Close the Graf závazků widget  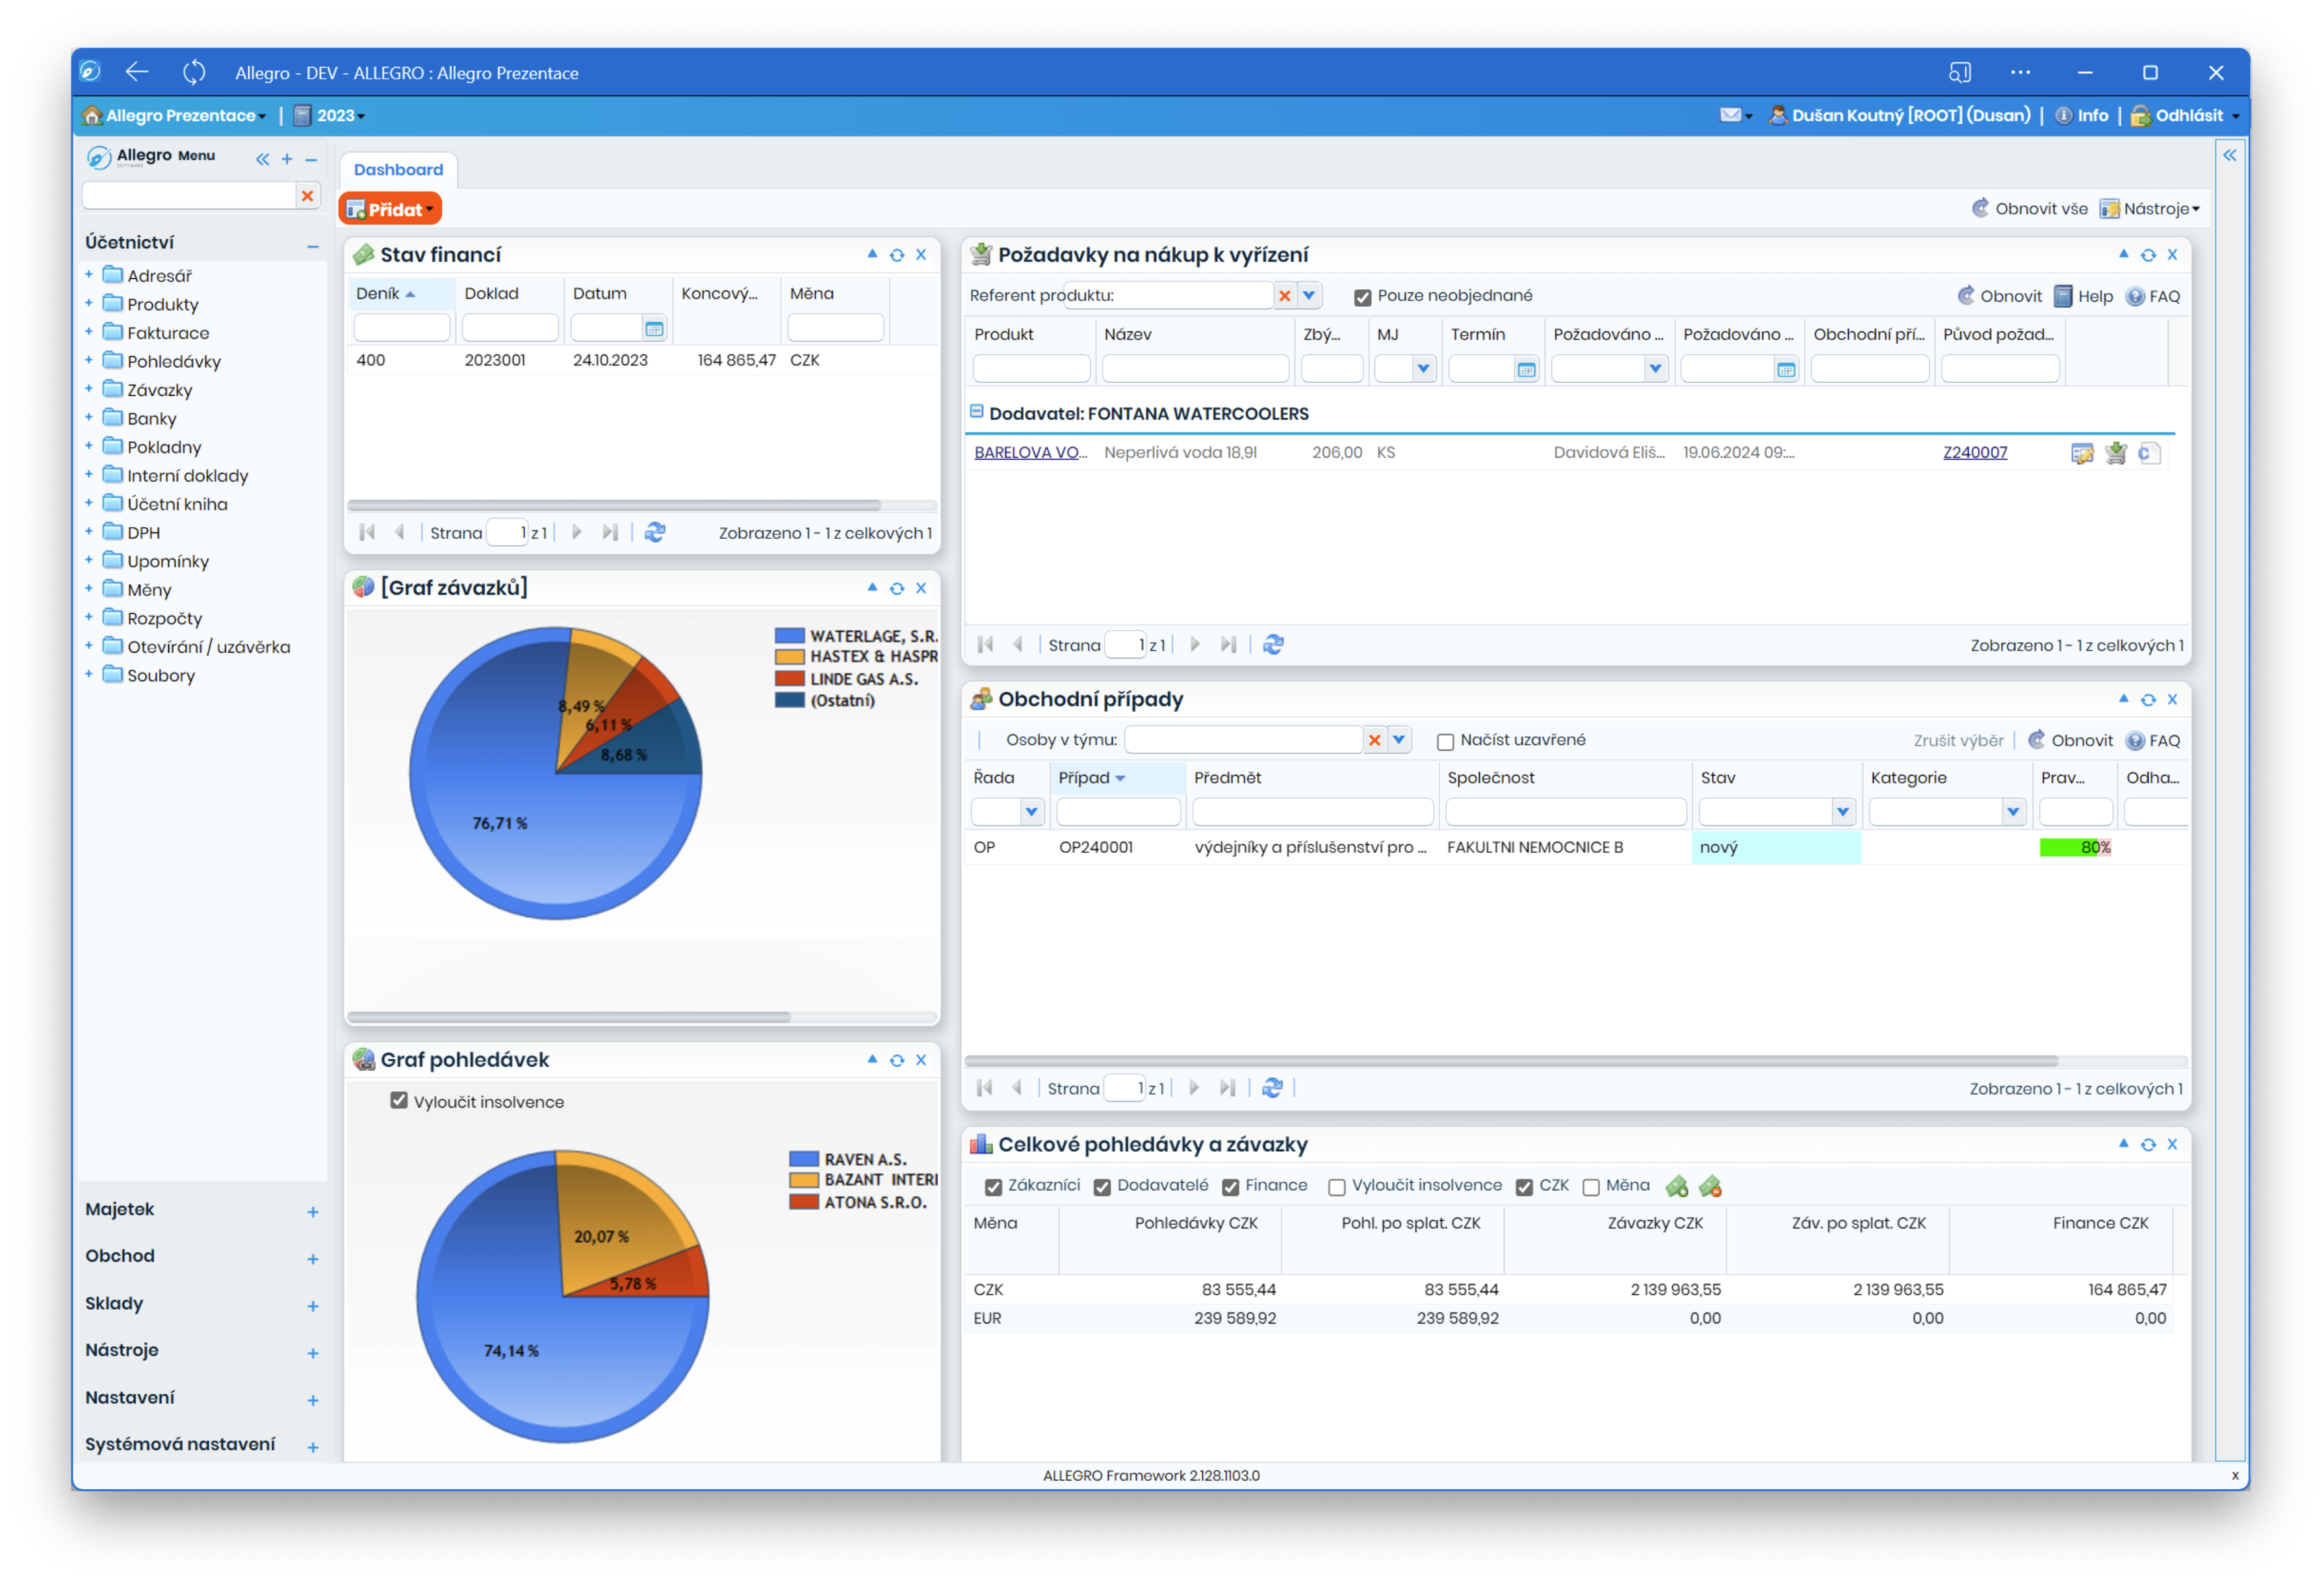(921, 588)
